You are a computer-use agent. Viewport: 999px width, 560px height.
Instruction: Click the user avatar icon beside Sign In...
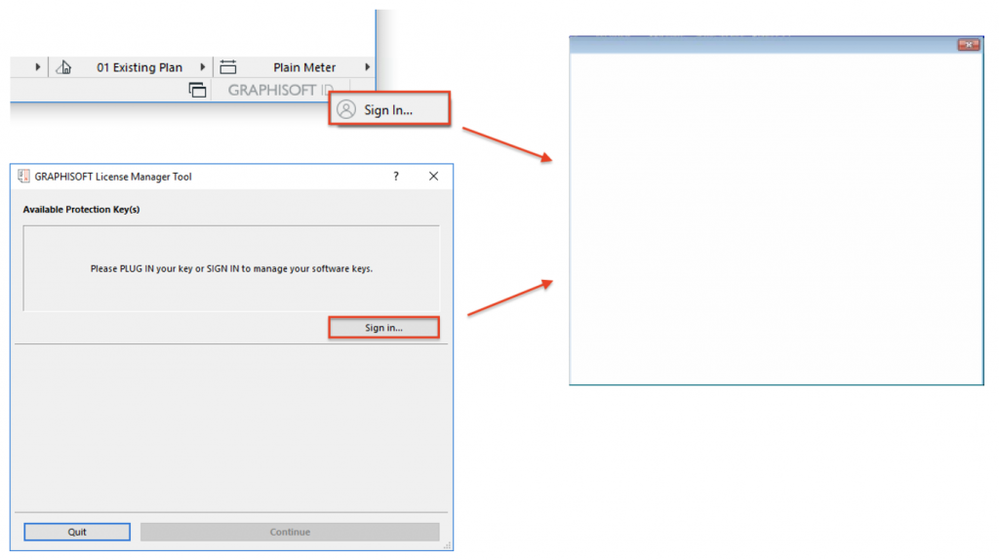(346, 110)
